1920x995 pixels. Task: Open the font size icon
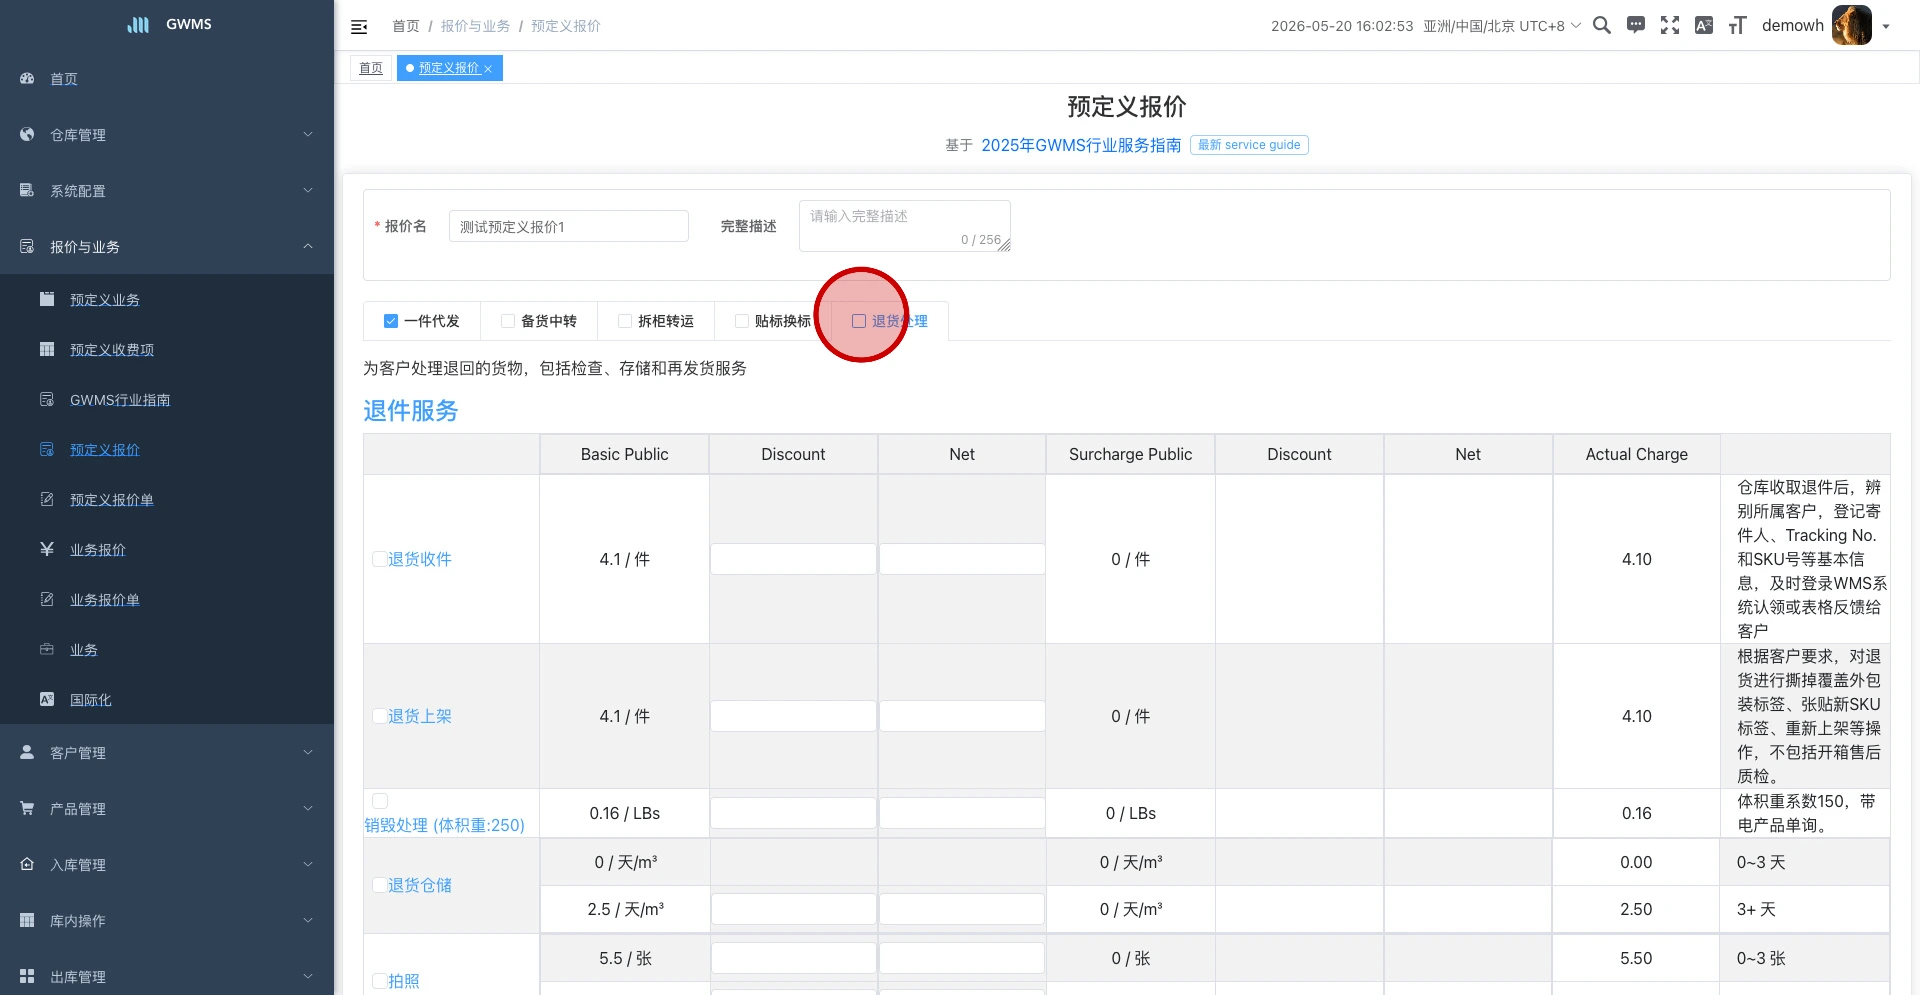pos(1738,25)
